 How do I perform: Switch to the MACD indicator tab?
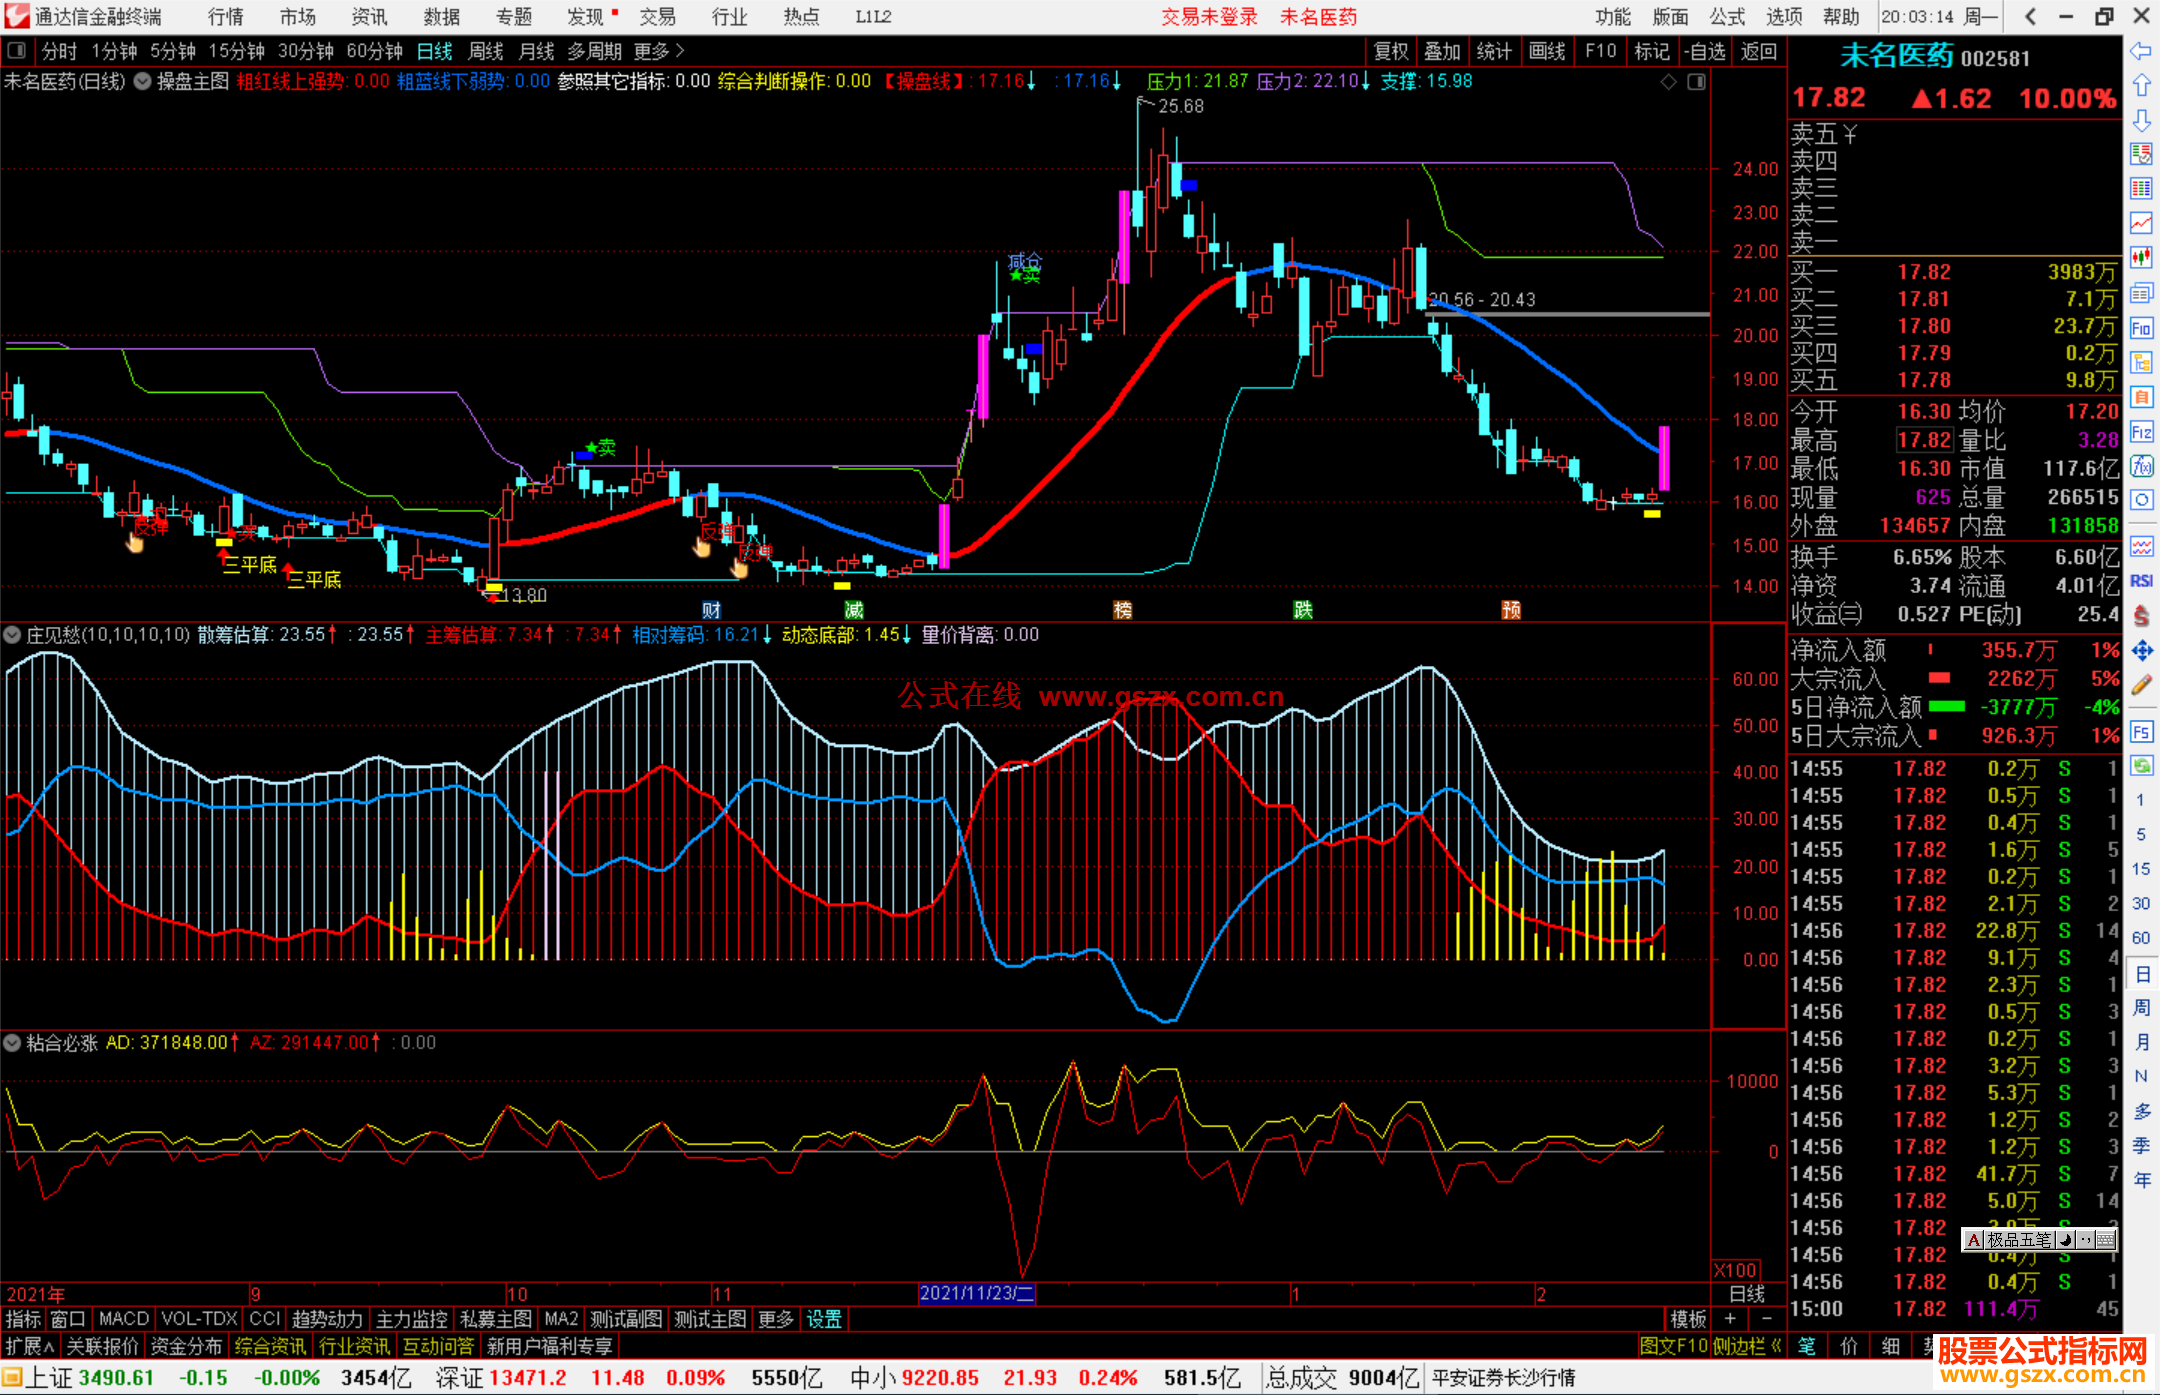pos(124,1319)
